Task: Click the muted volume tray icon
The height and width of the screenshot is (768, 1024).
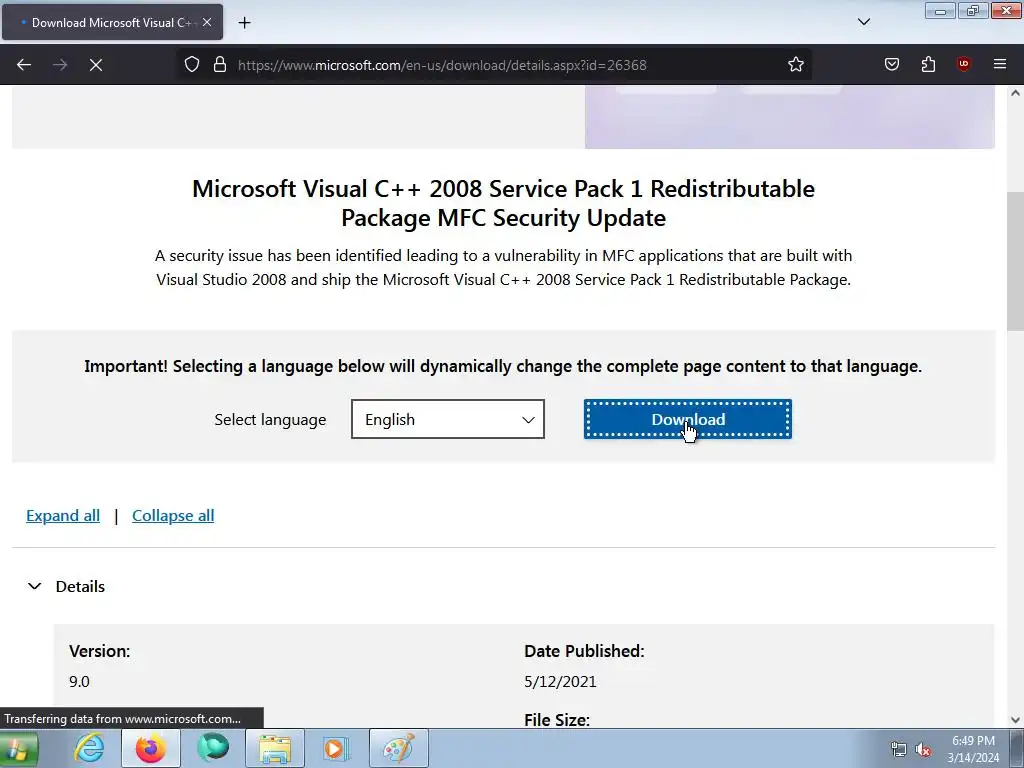Action: 923,750
